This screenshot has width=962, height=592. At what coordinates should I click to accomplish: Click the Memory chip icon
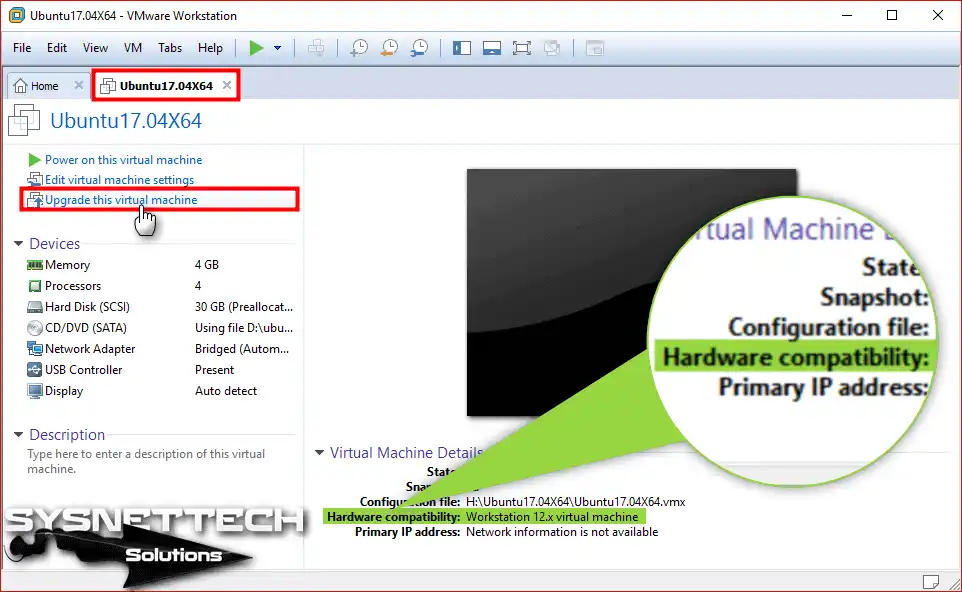point(34,265)
